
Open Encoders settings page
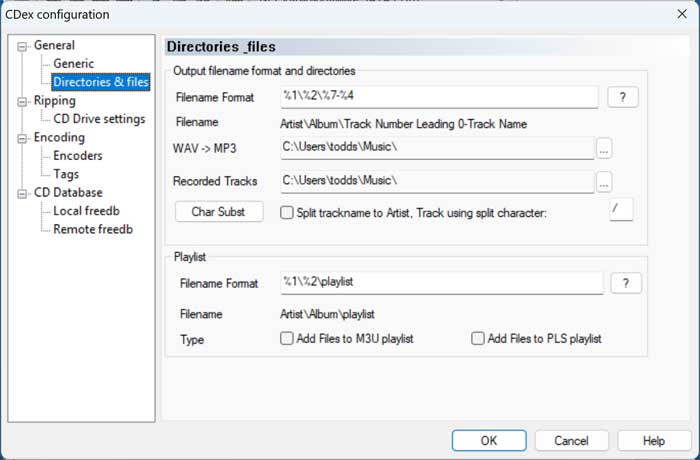point(78,155)
